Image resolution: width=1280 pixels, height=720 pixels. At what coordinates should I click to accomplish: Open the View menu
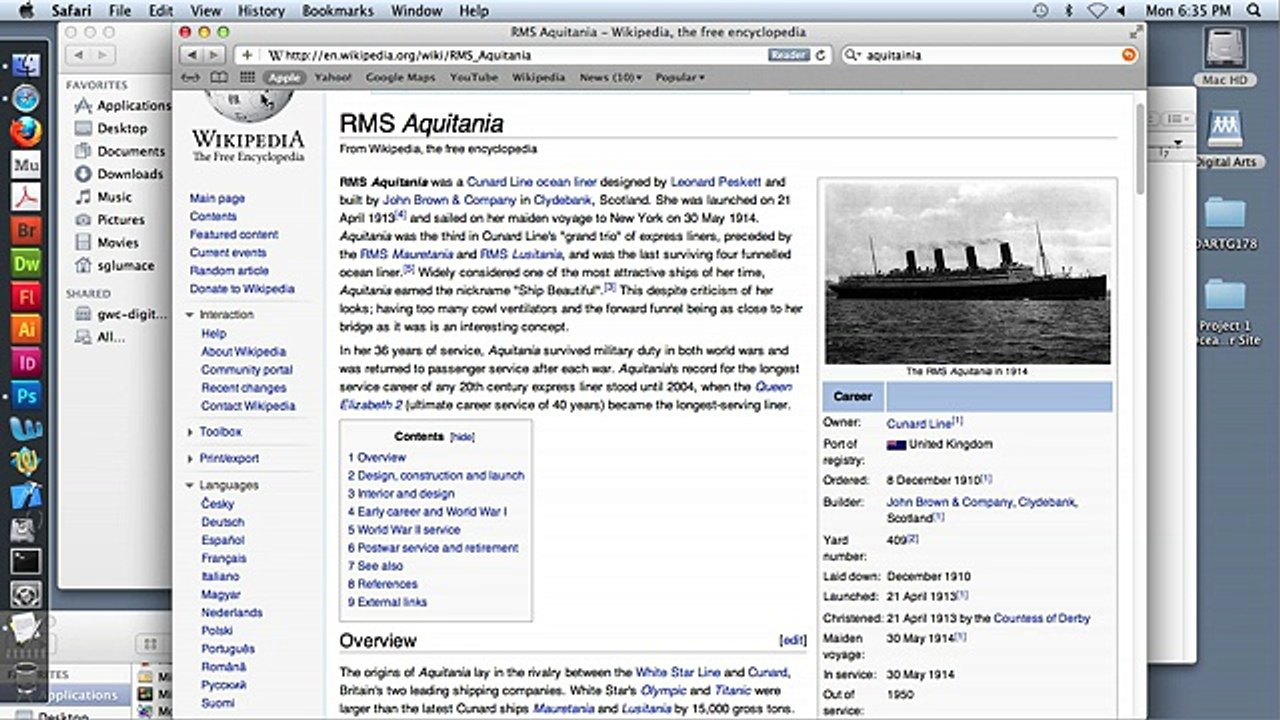click(x=205, y=11)
